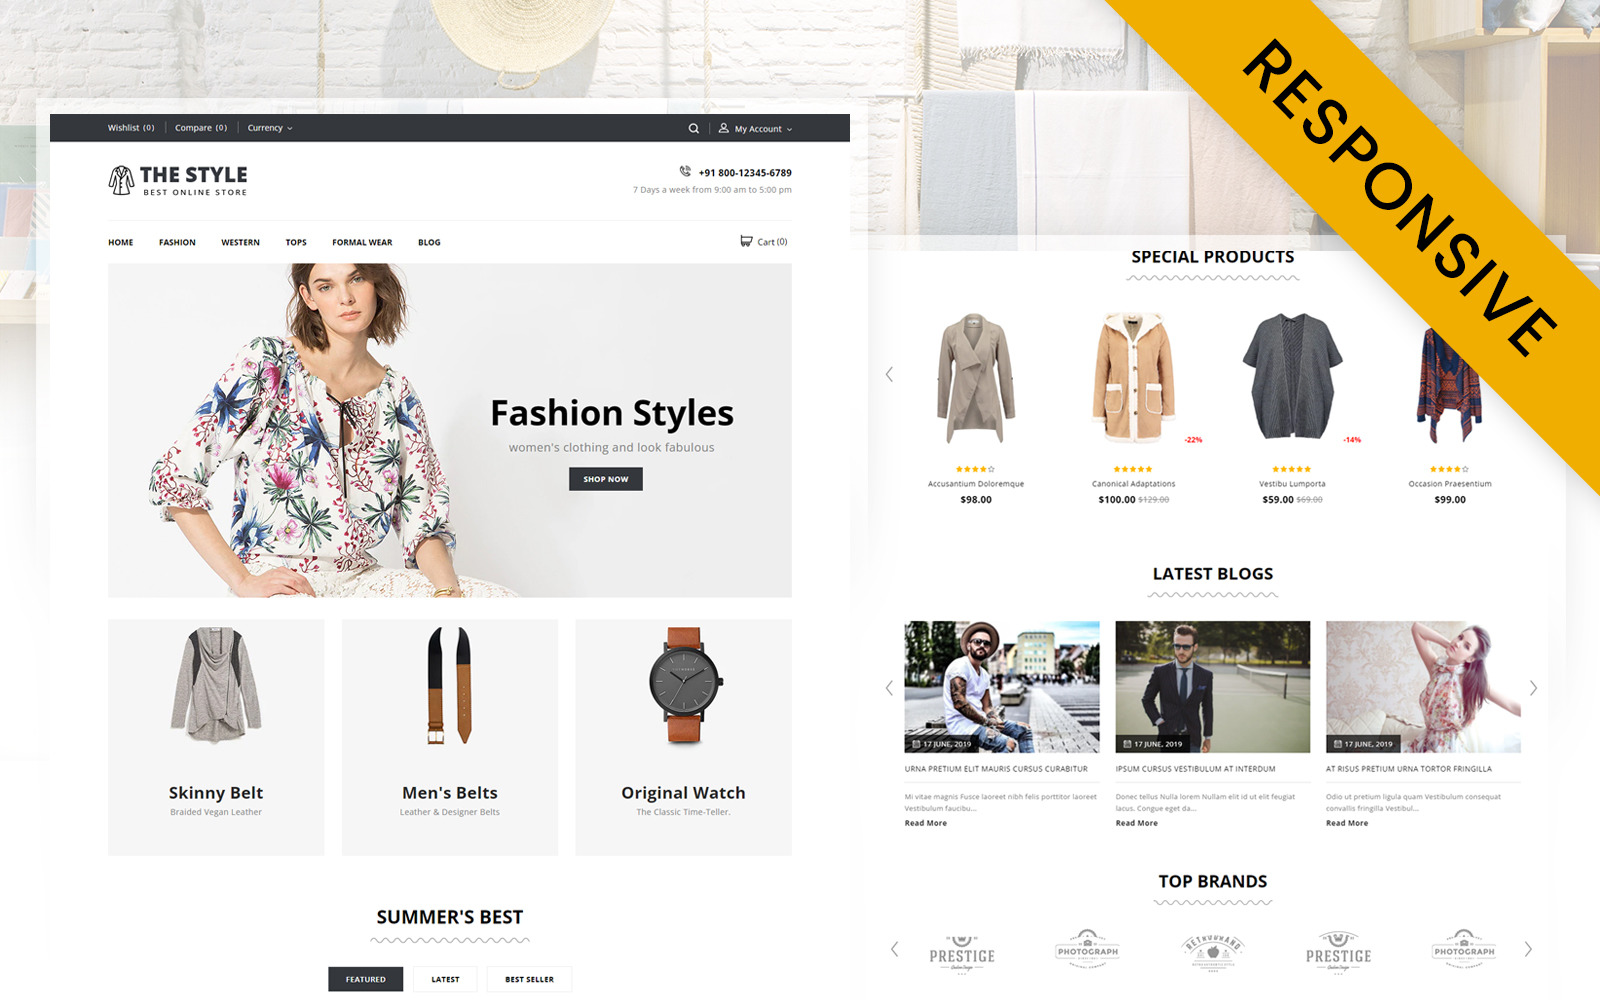Open the Currency dropdown
Screen dimensions: 1600x1000
point(269,128)
